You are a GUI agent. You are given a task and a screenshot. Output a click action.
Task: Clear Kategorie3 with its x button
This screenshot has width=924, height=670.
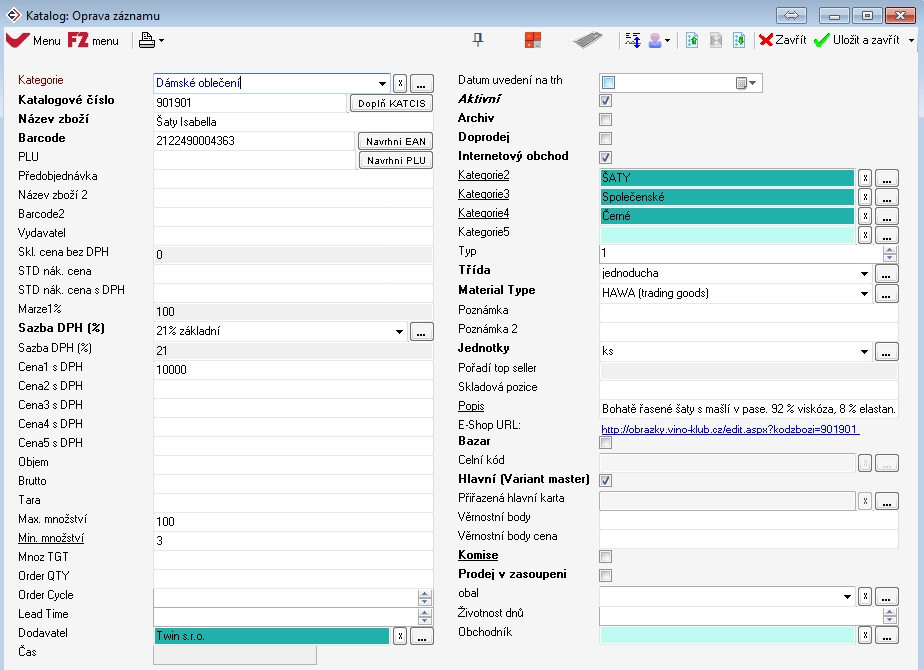[x=864, y=197]
